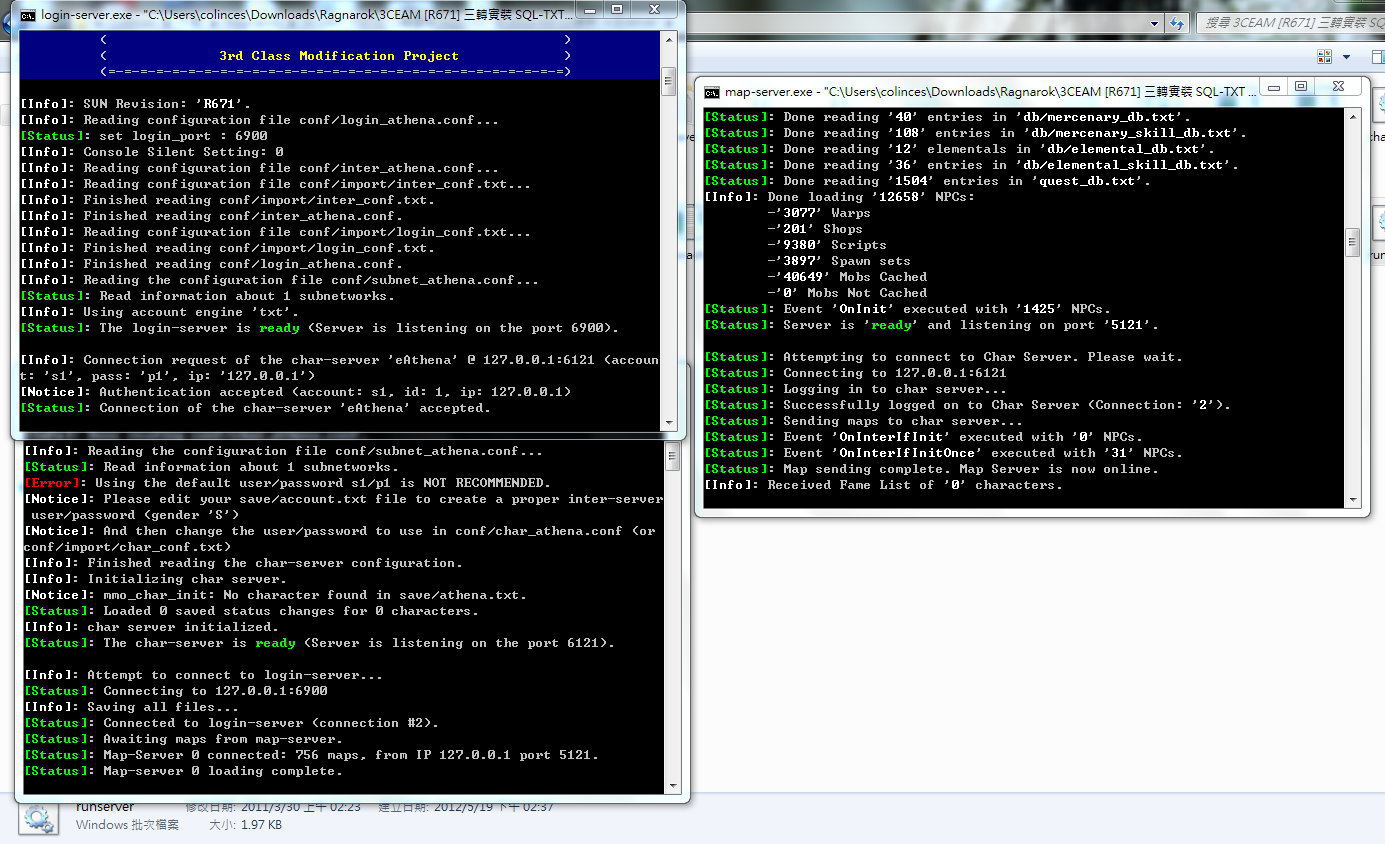This screenshot has height=844, width=1385.
Task: Click map-server scrollbar down arrow
Action: [x=1352, y=500]
